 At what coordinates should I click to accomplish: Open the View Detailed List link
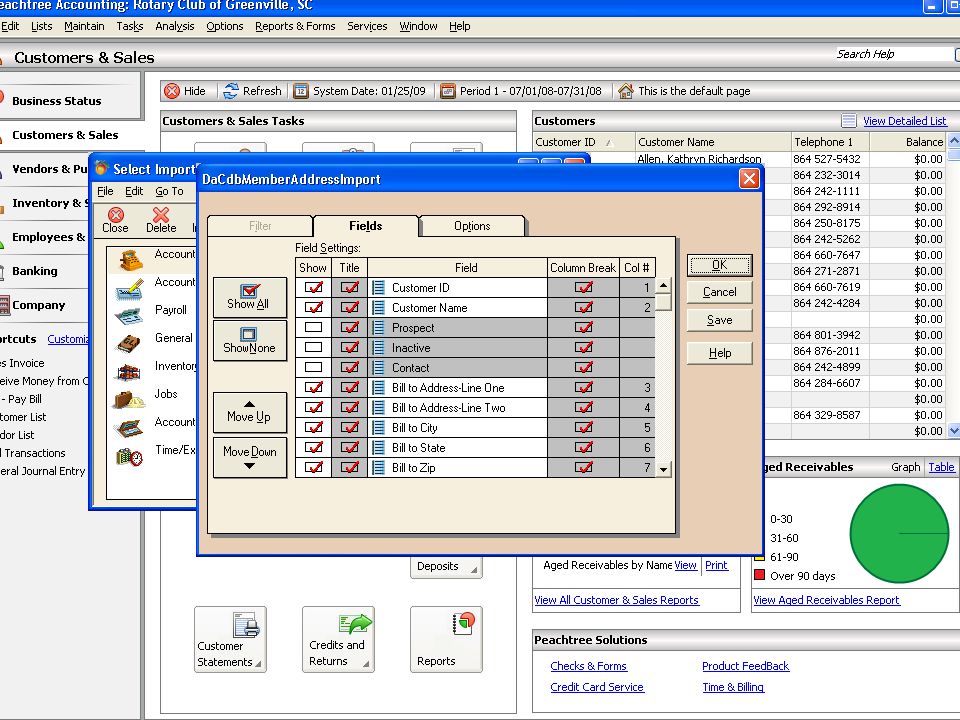click(x=905, y=121)
